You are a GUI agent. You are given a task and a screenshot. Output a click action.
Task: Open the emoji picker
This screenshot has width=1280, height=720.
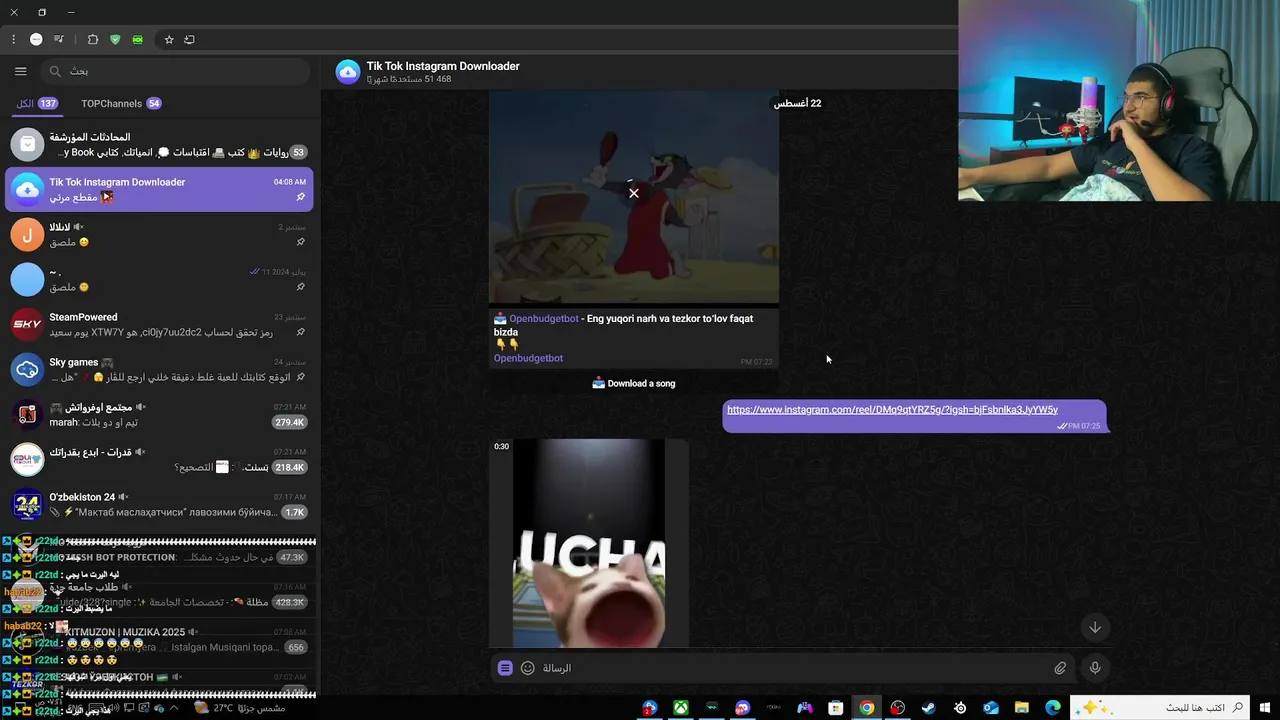click(x=528, y=668)
